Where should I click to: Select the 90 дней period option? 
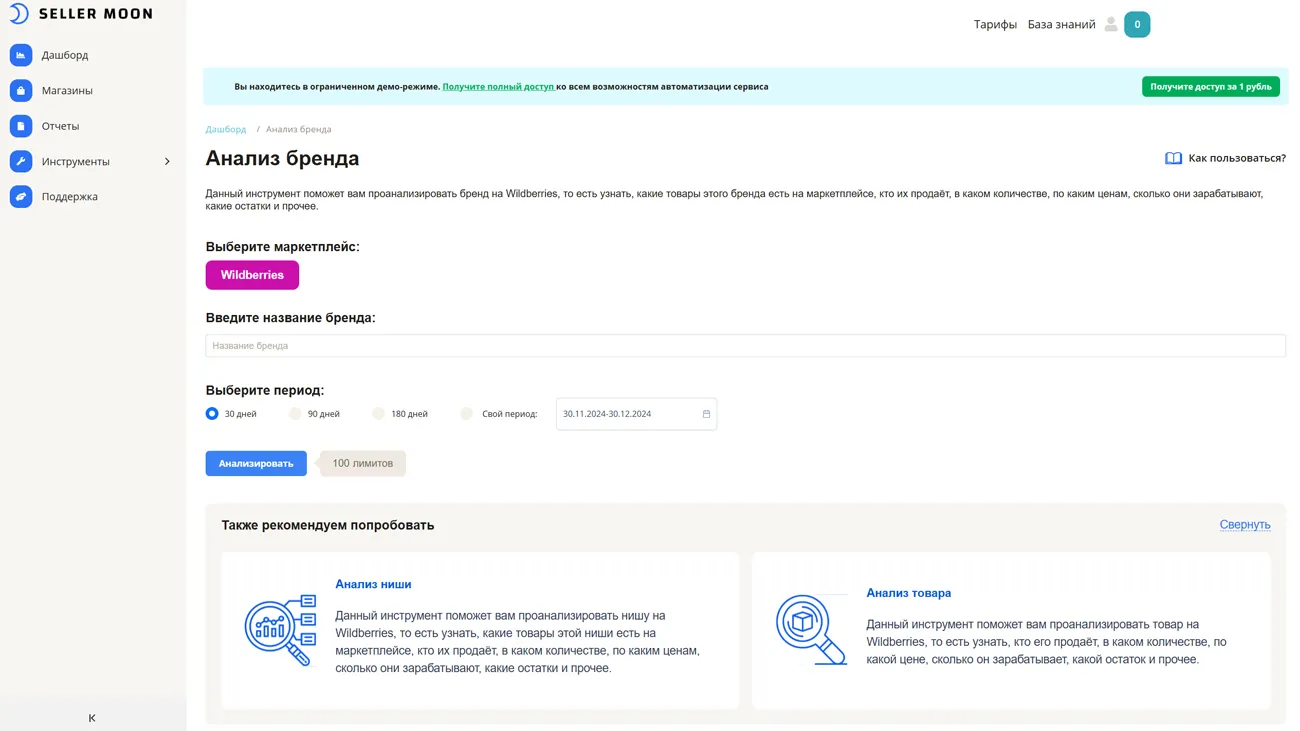(x=295, y=414)
